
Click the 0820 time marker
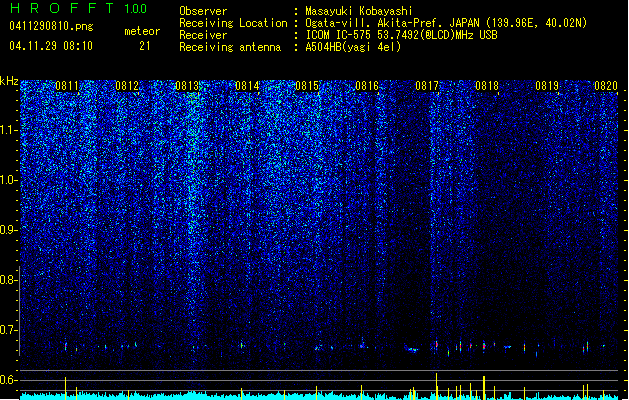[606, 86]
